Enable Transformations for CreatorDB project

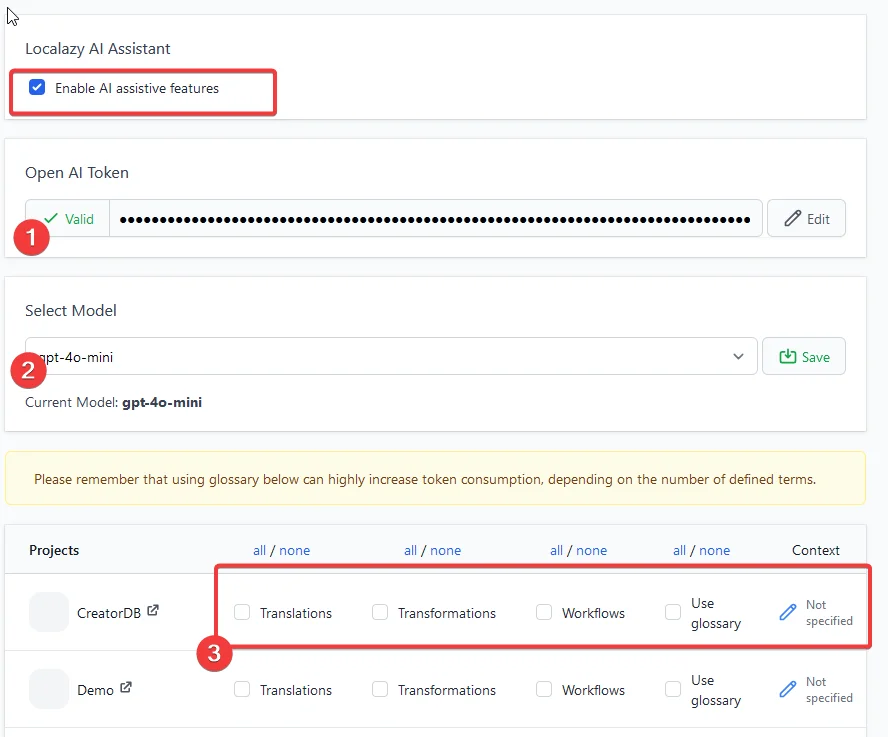(x=380, y=612)
